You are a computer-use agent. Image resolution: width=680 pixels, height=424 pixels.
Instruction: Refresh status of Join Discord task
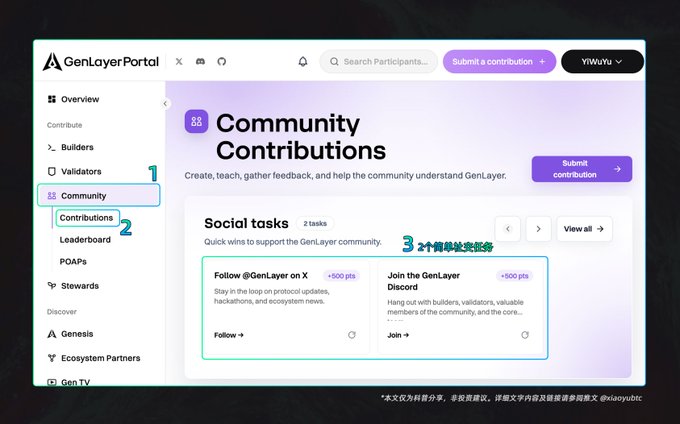[x=525, y=335]
